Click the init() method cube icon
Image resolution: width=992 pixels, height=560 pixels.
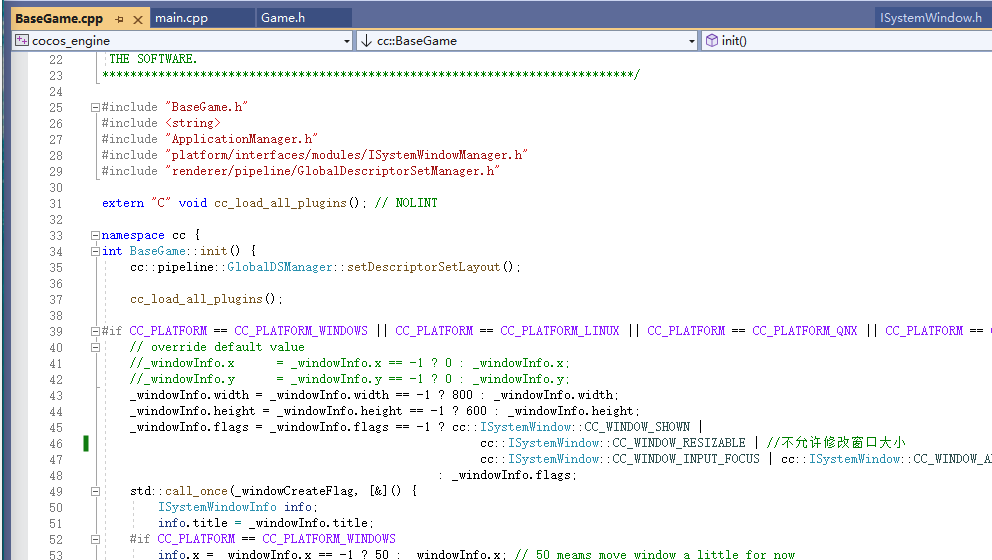tap(712, 40)
